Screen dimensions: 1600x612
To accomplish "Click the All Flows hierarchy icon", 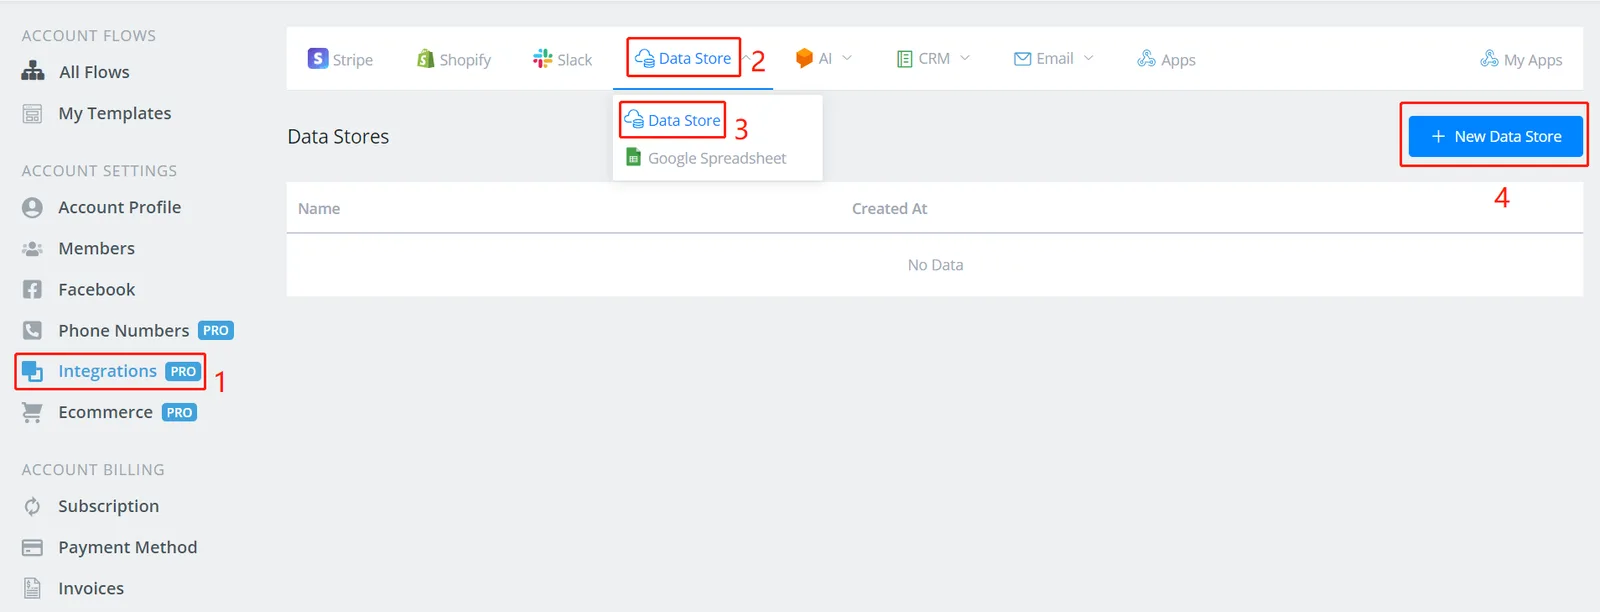I will 33,71.
